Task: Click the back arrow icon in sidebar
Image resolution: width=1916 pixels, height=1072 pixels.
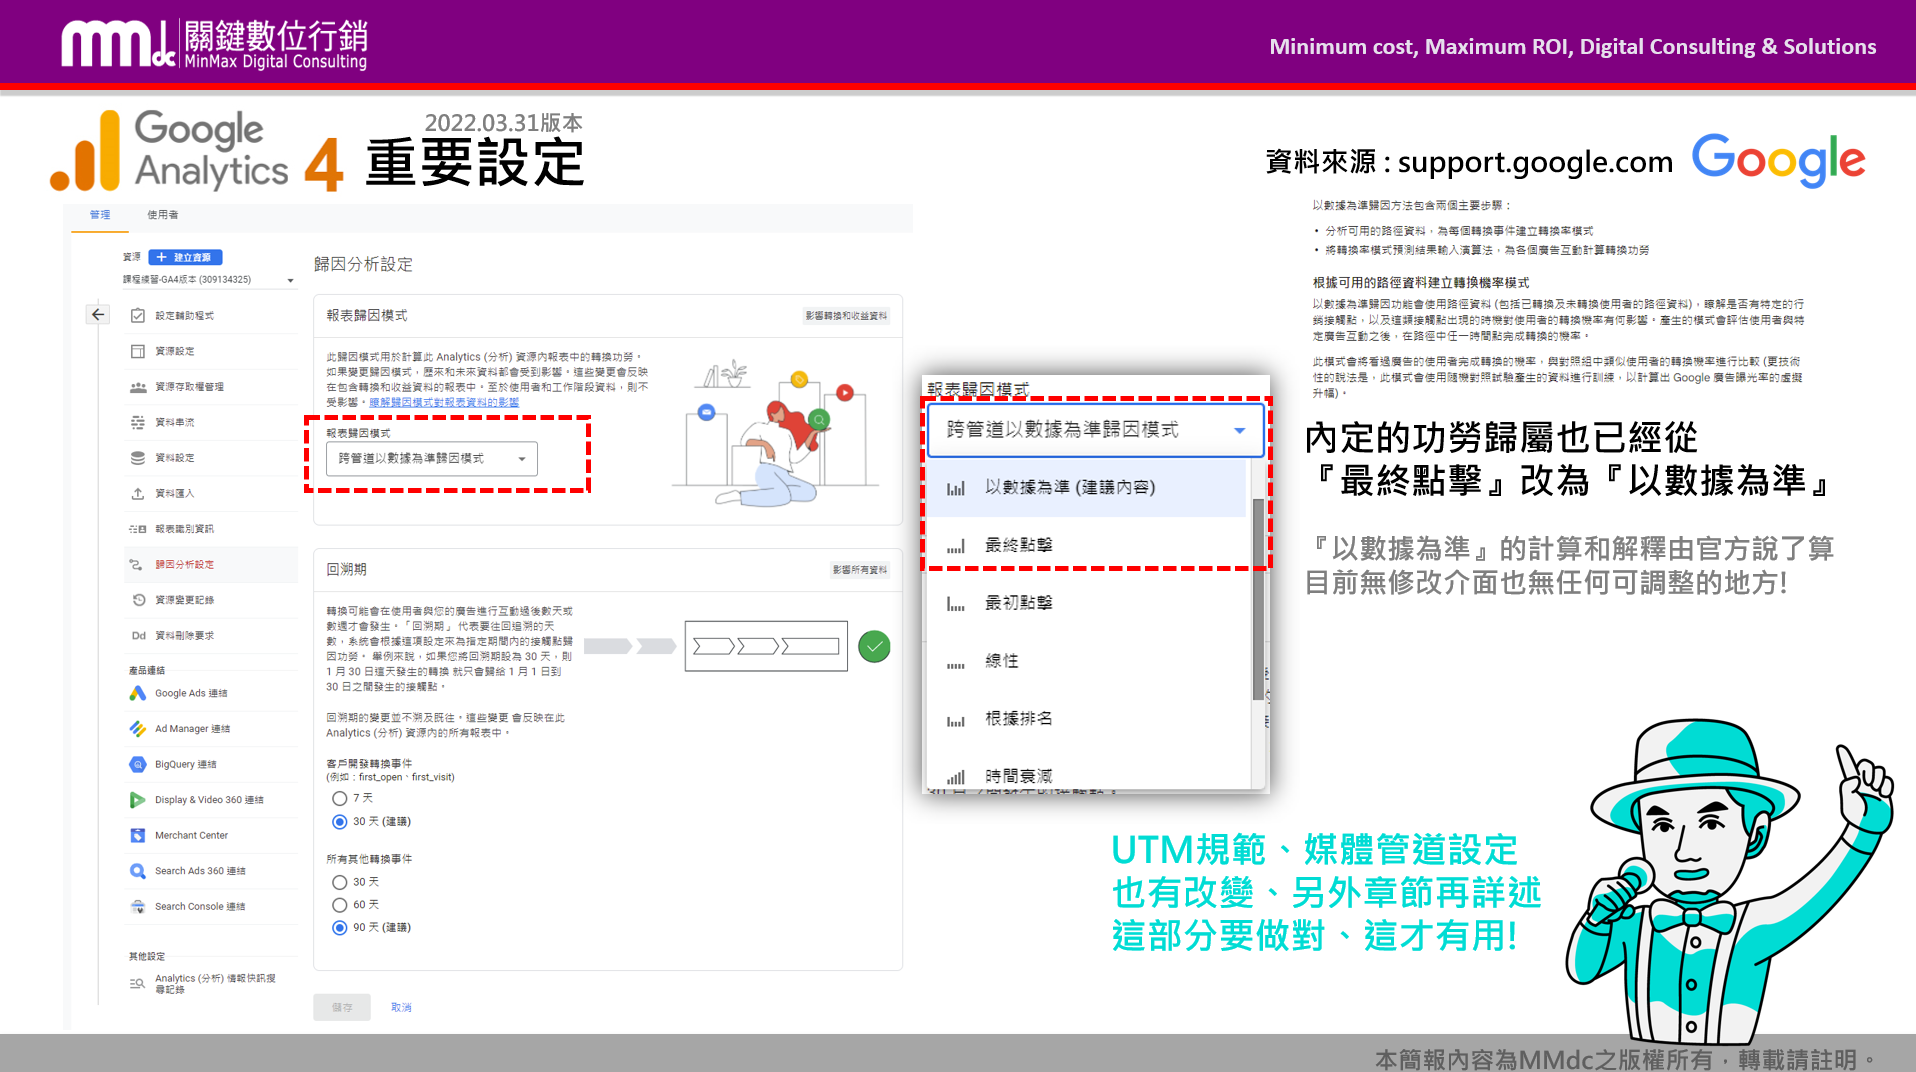Action: pos(98,315)
